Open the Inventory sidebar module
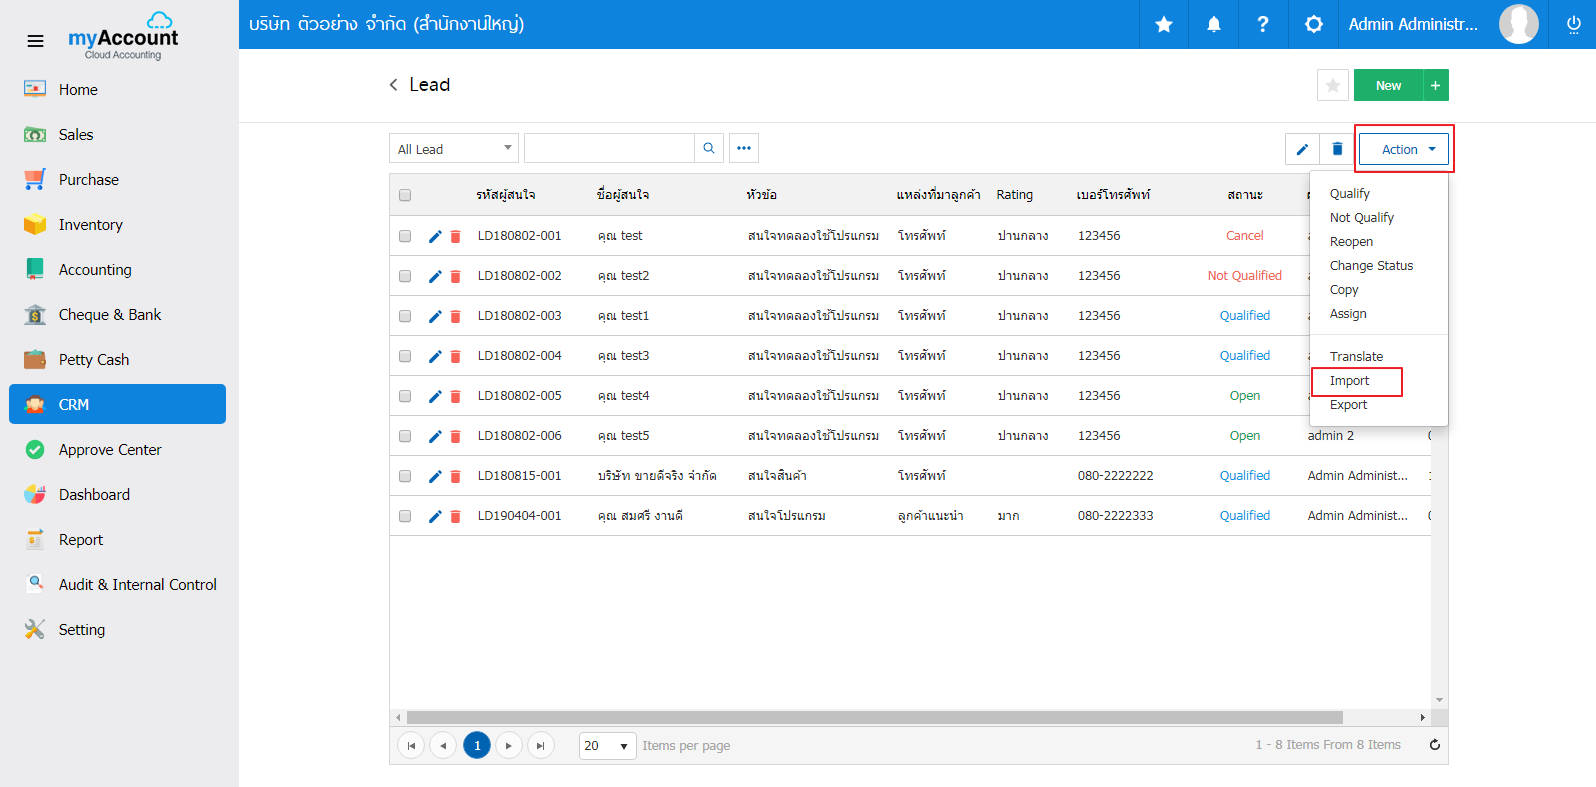The height and width of the screenshot is (787, 1596). 118,224
